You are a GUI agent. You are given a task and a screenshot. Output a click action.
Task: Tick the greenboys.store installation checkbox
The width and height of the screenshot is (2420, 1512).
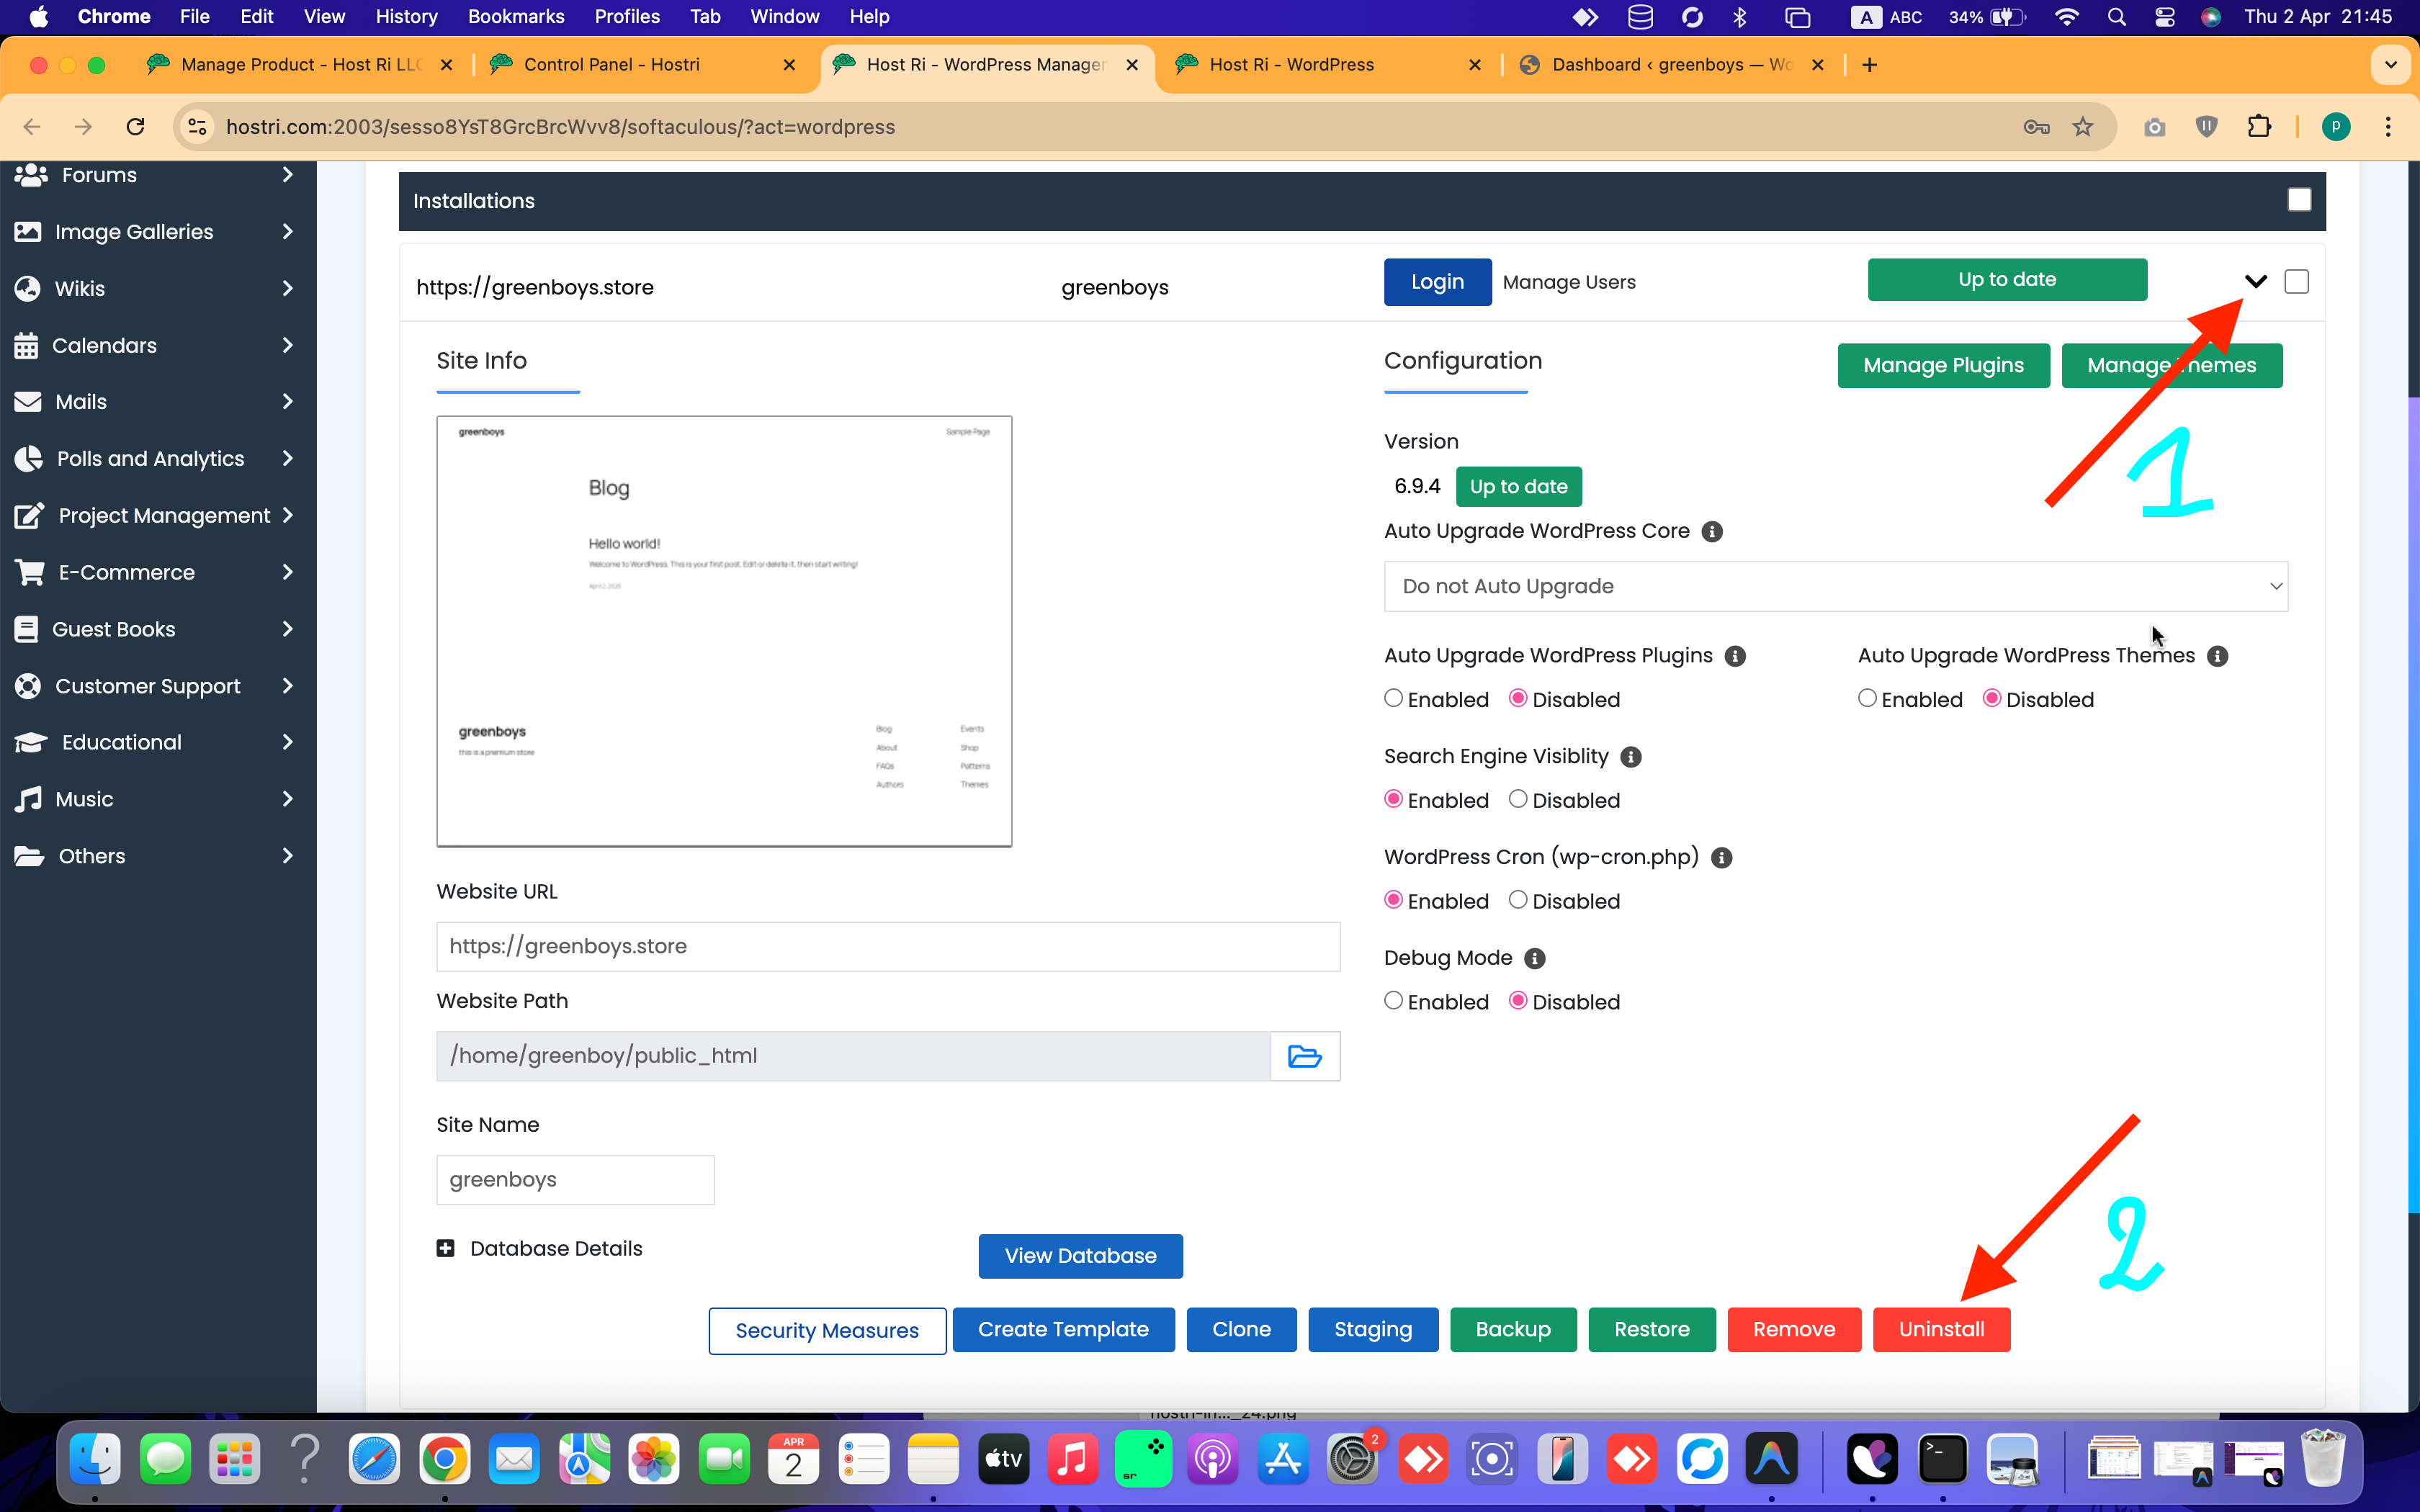[2296, 282]
